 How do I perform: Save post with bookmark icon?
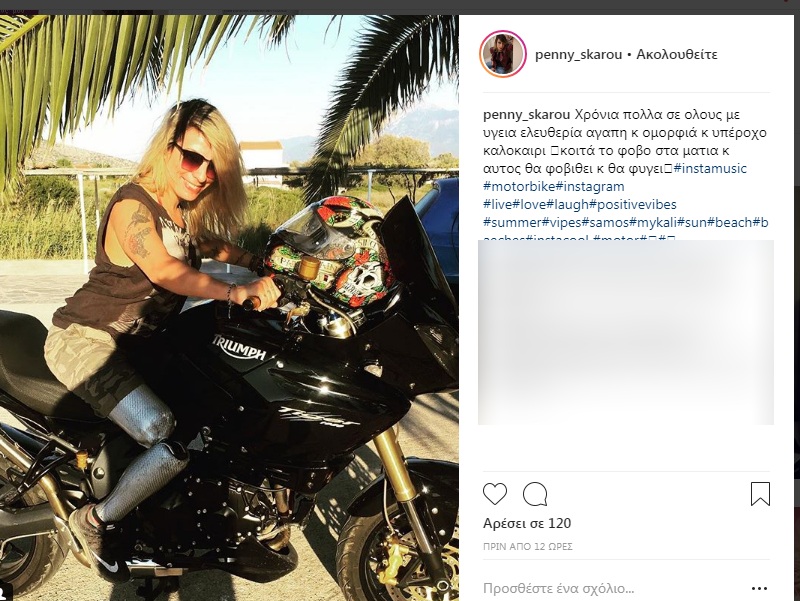760,494
